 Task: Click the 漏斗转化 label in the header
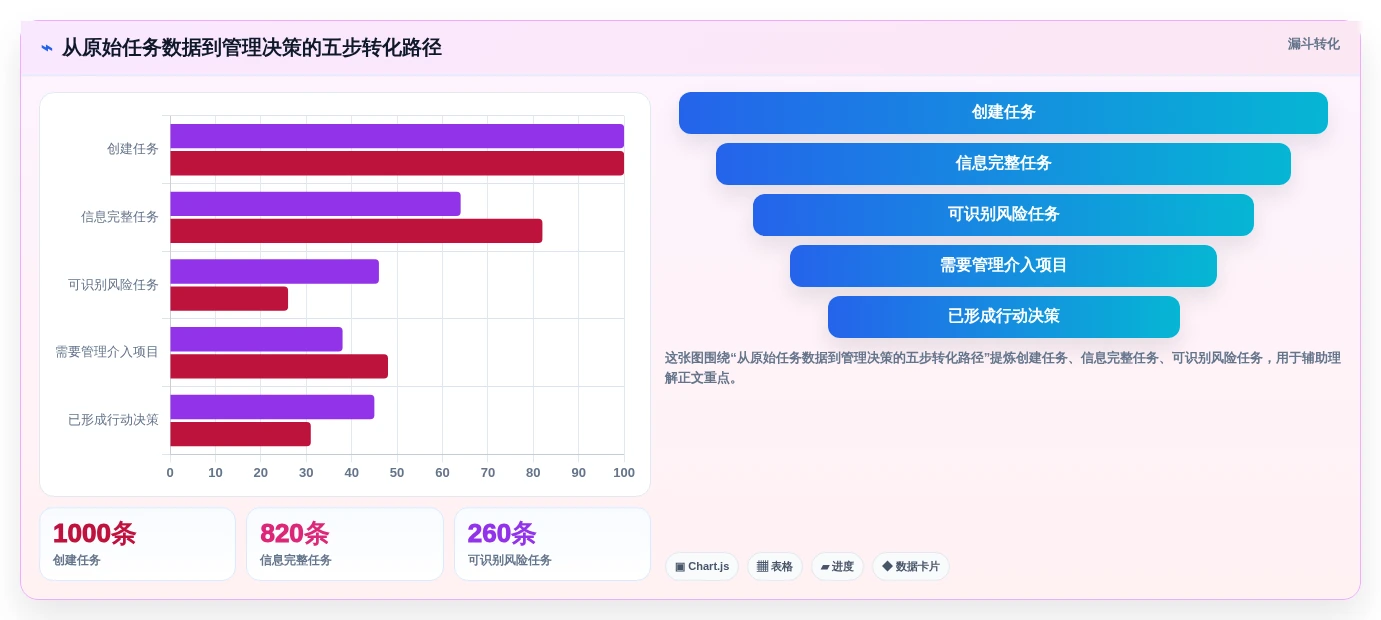click(1313, 44)
